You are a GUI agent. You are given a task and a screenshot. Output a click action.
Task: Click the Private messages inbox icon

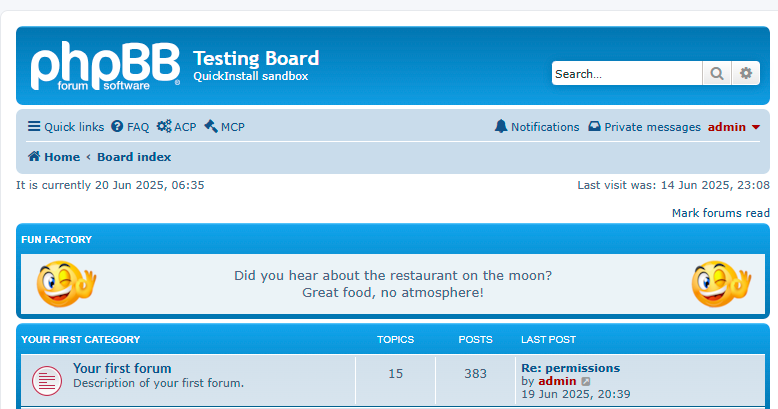tap(594, 127)
